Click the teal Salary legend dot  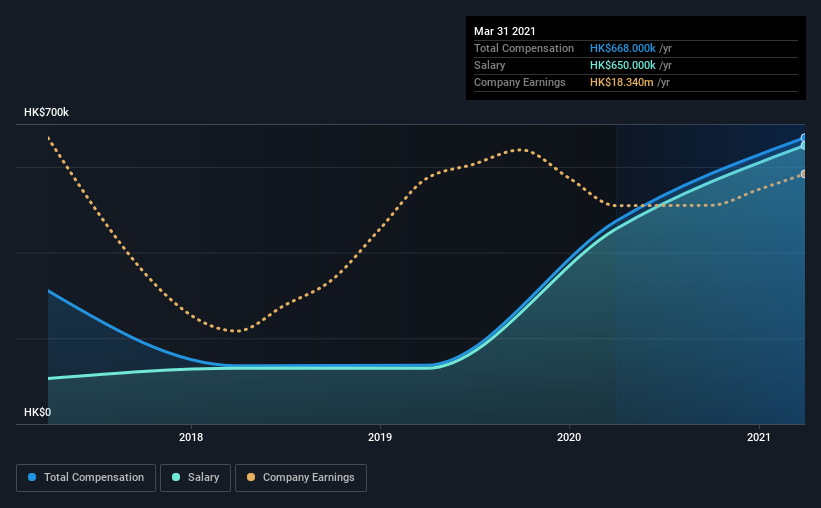[176, 477]
